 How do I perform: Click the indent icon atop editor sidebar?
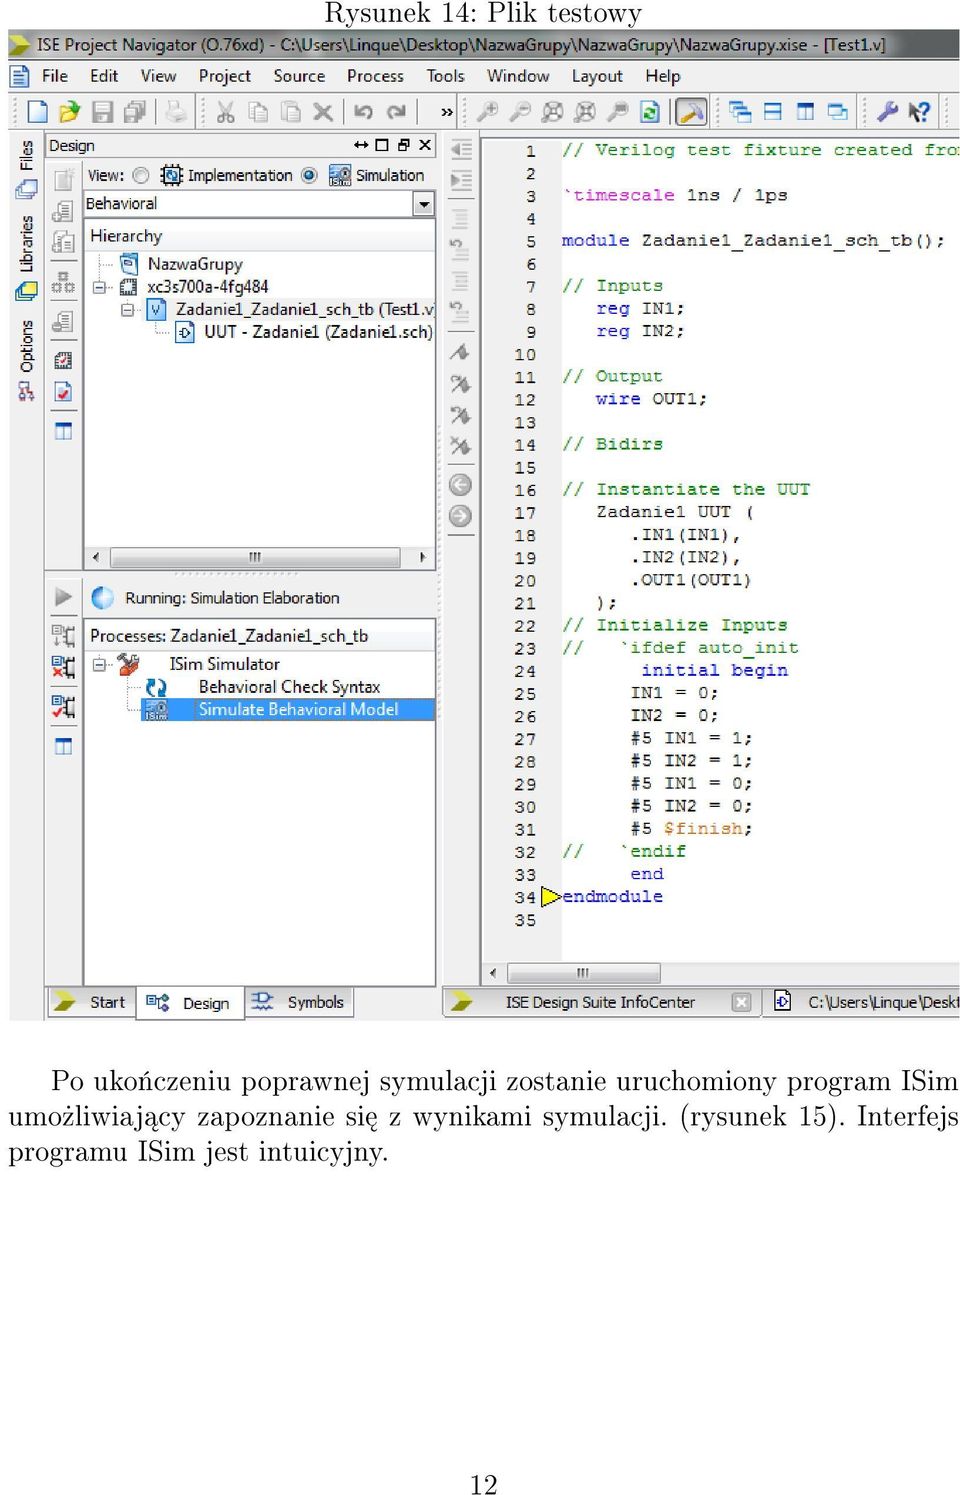pos(461,150)
